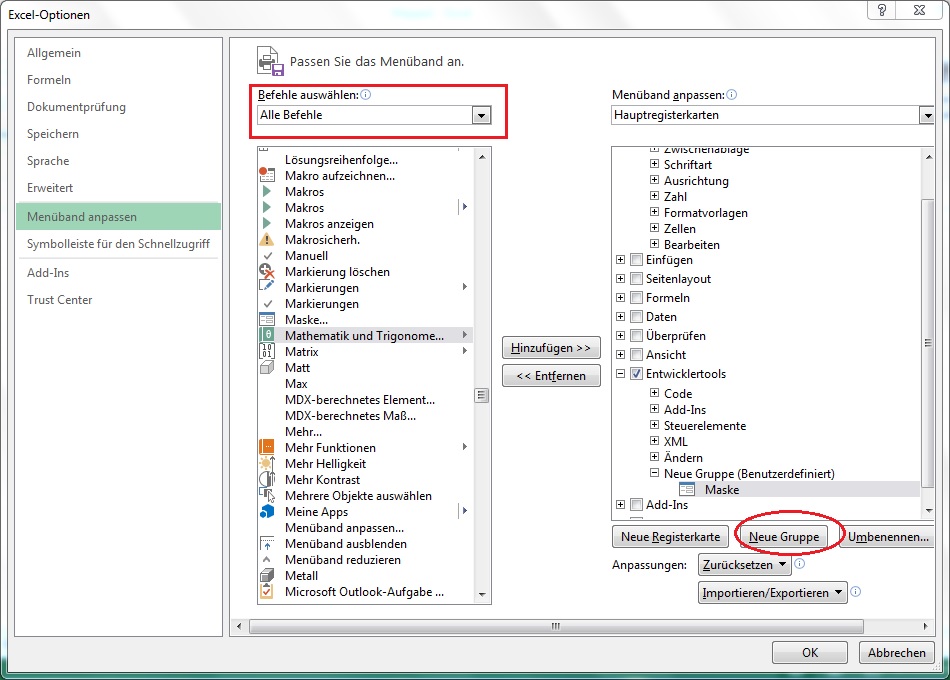The height and width of the screenshot is (680, 950).
Task: Open the Befehle auswählen dropdown
Action: click(482, 116)
